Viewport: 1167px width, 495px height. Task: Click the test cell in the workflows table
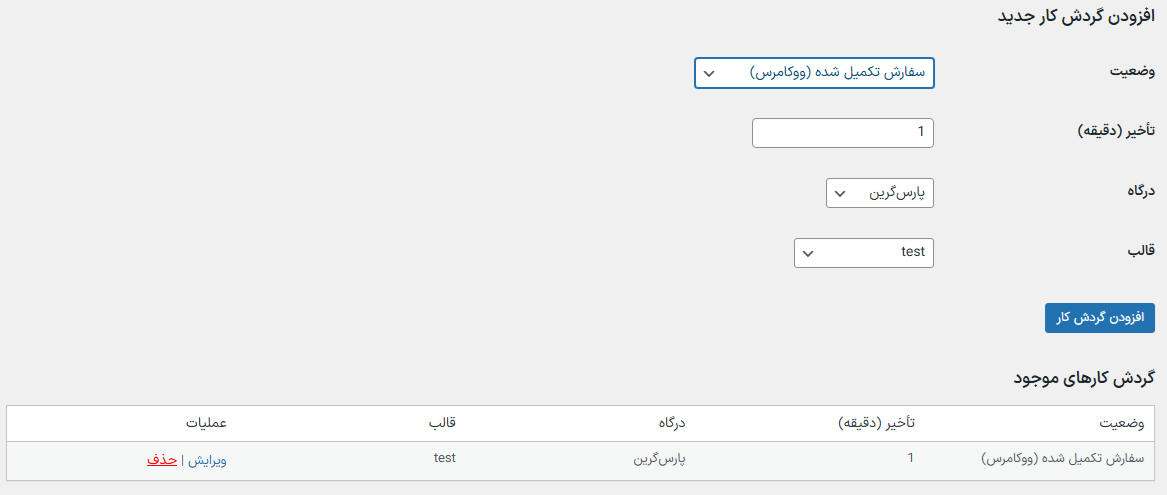tap(444, 458)
